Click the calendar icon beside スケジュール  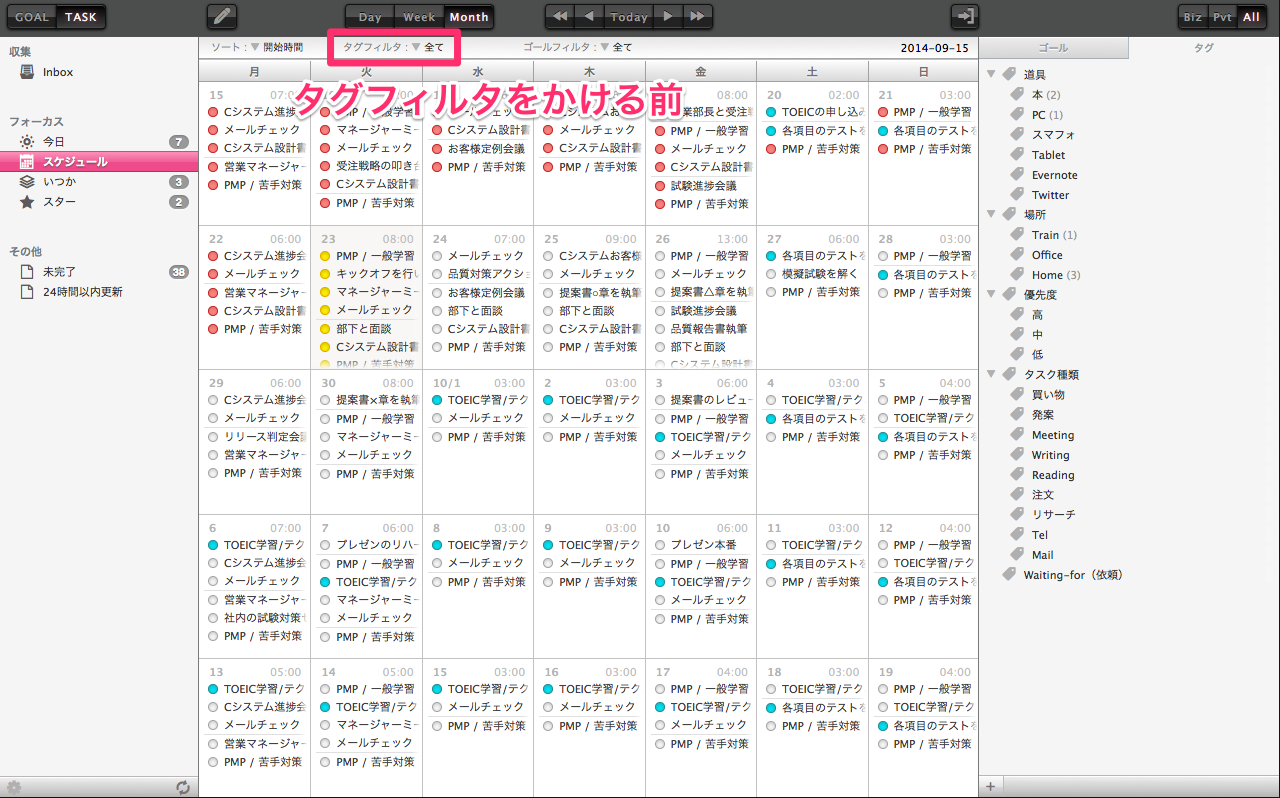27,162
